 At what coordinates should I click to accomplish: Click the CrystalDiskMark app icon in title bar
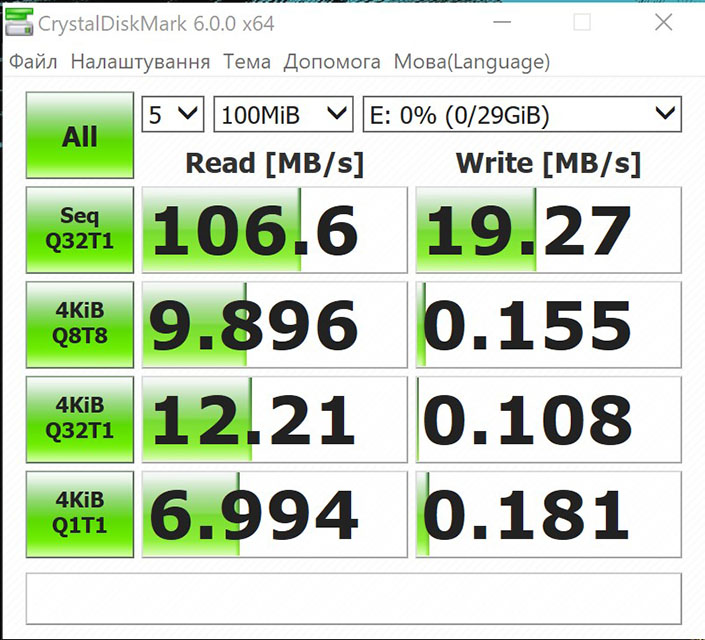click(x=19, y=22)
